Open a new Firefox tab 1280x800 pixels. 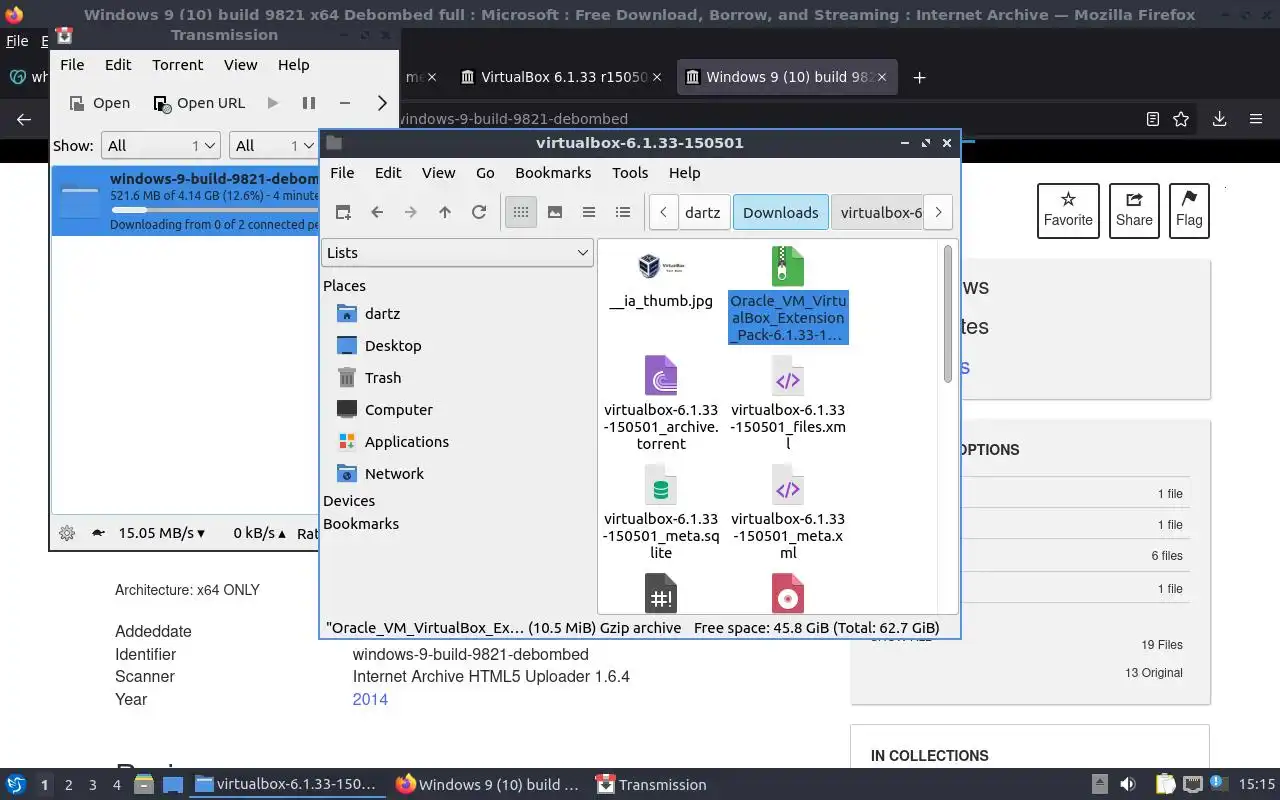point(920,77)
